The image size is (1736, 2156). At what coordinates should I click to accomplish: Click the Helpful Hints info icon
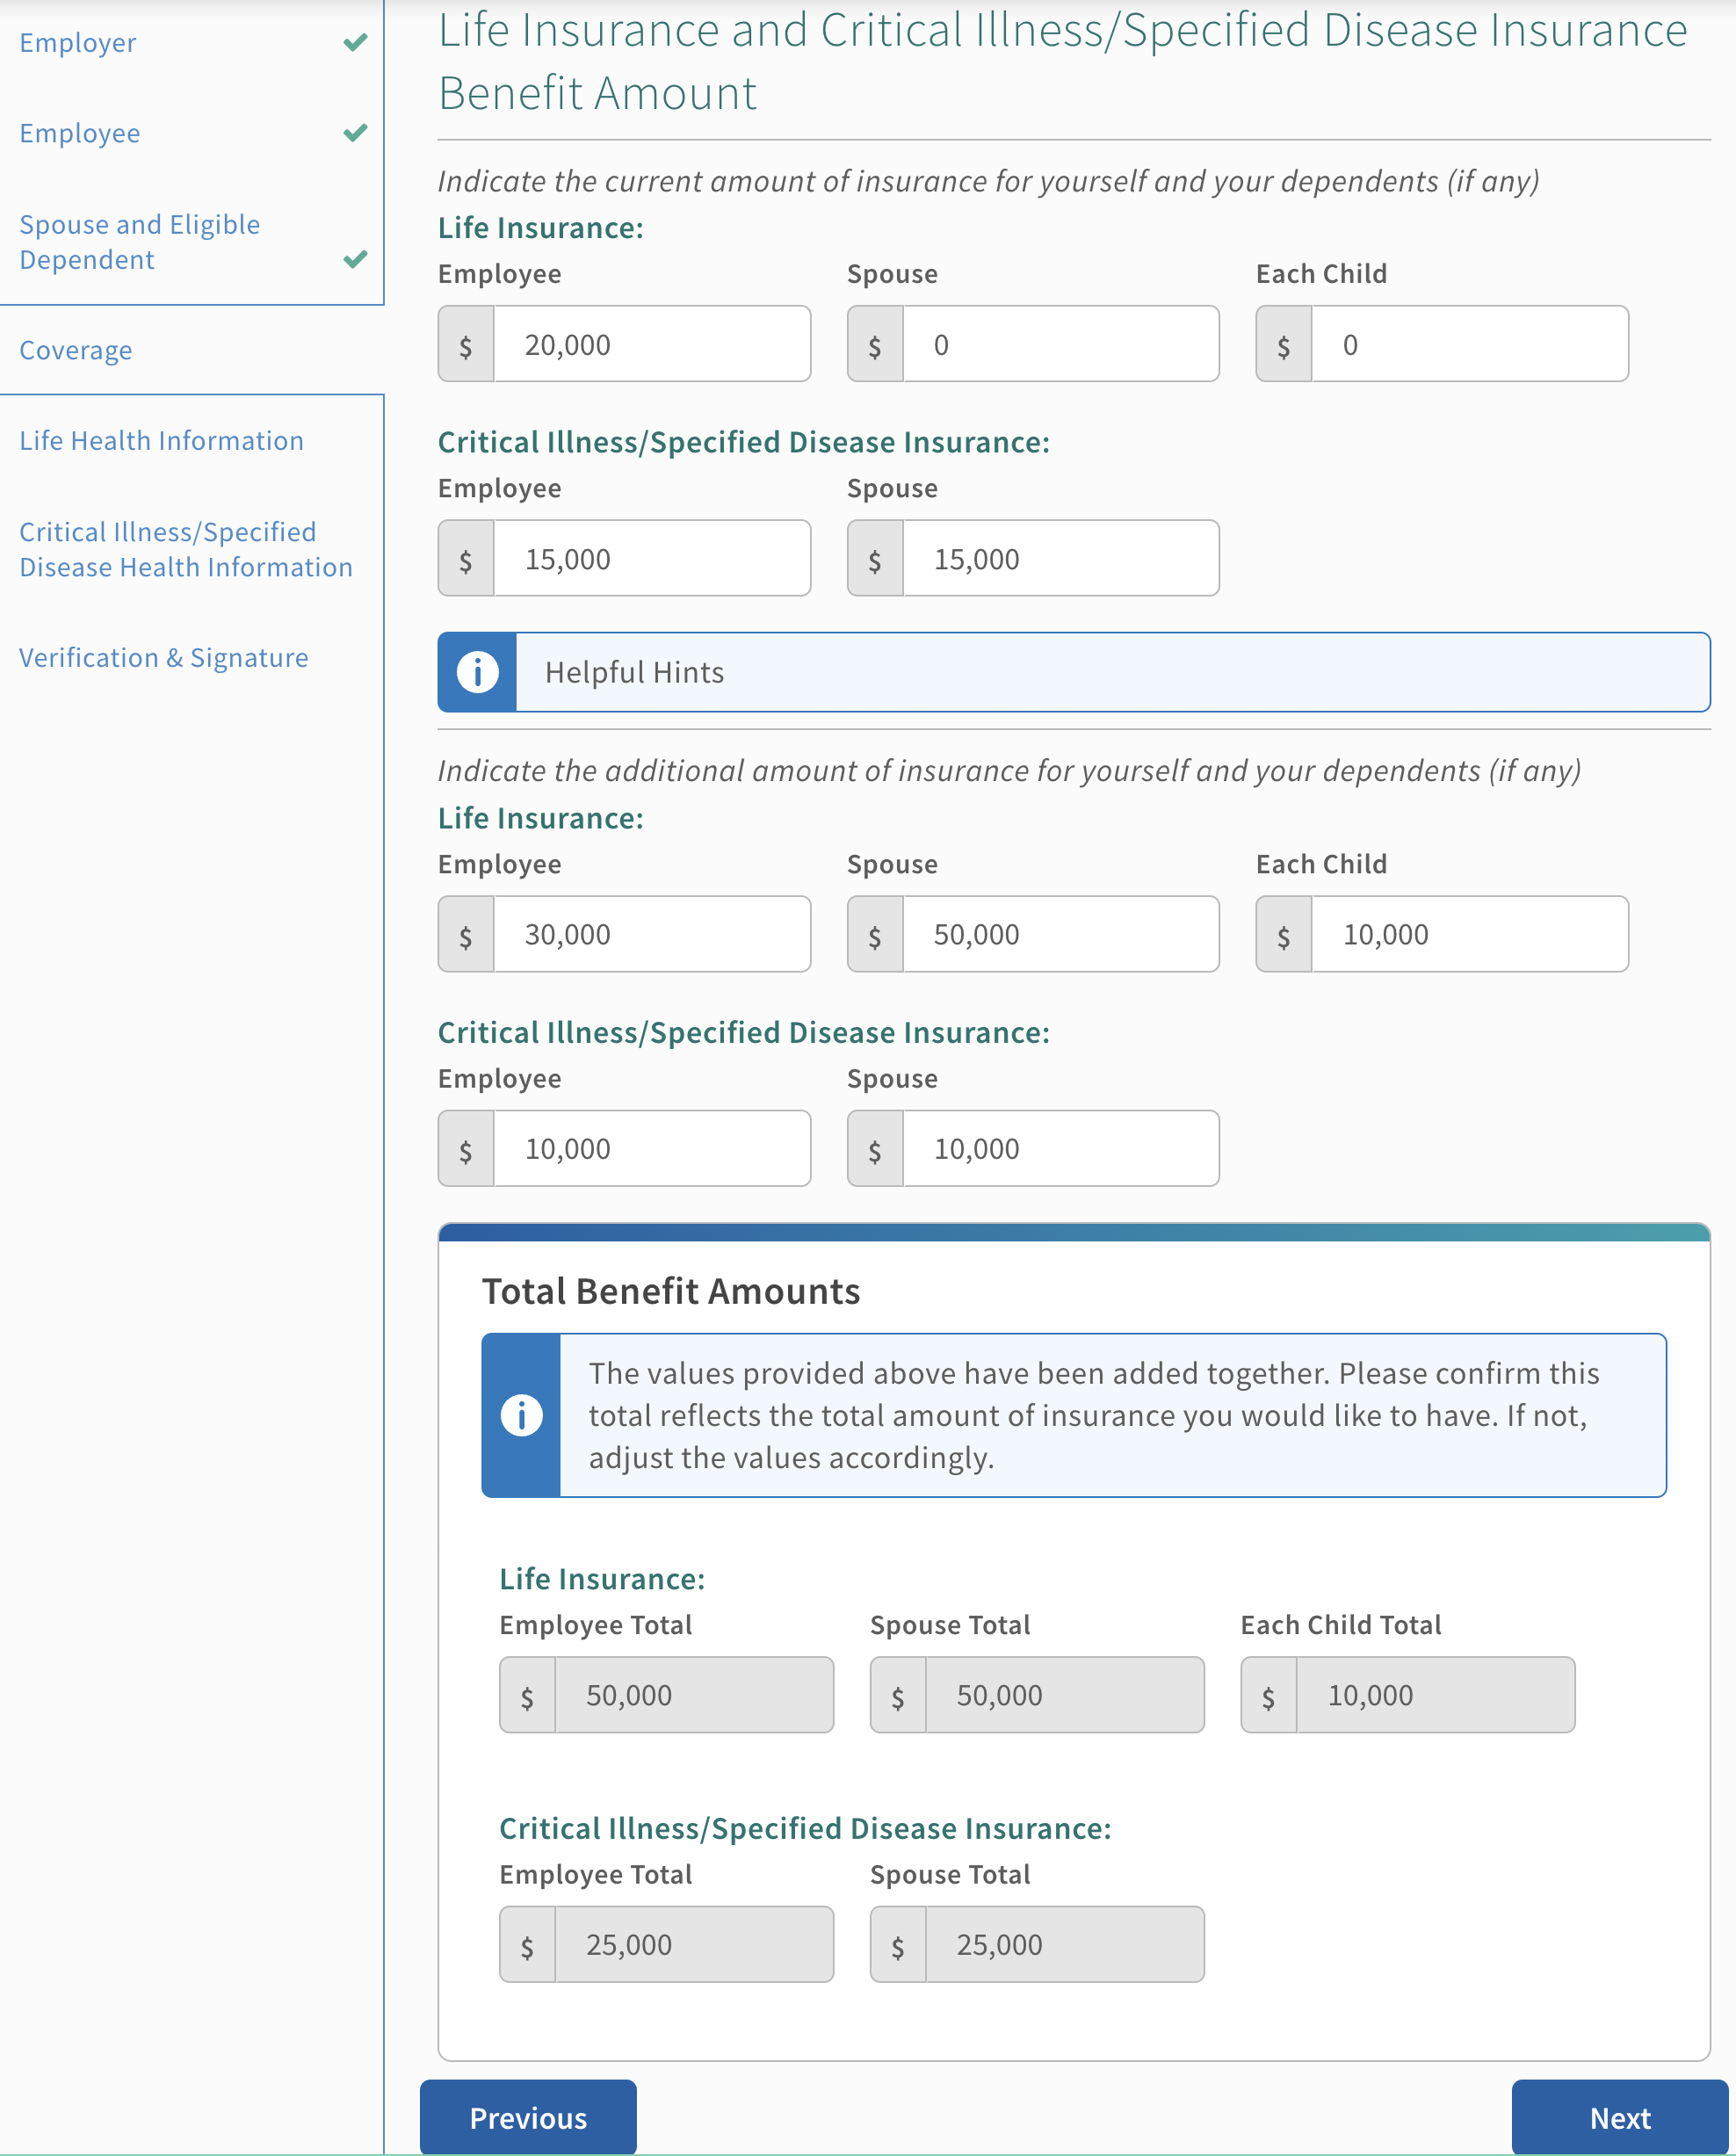coord(477,672)
